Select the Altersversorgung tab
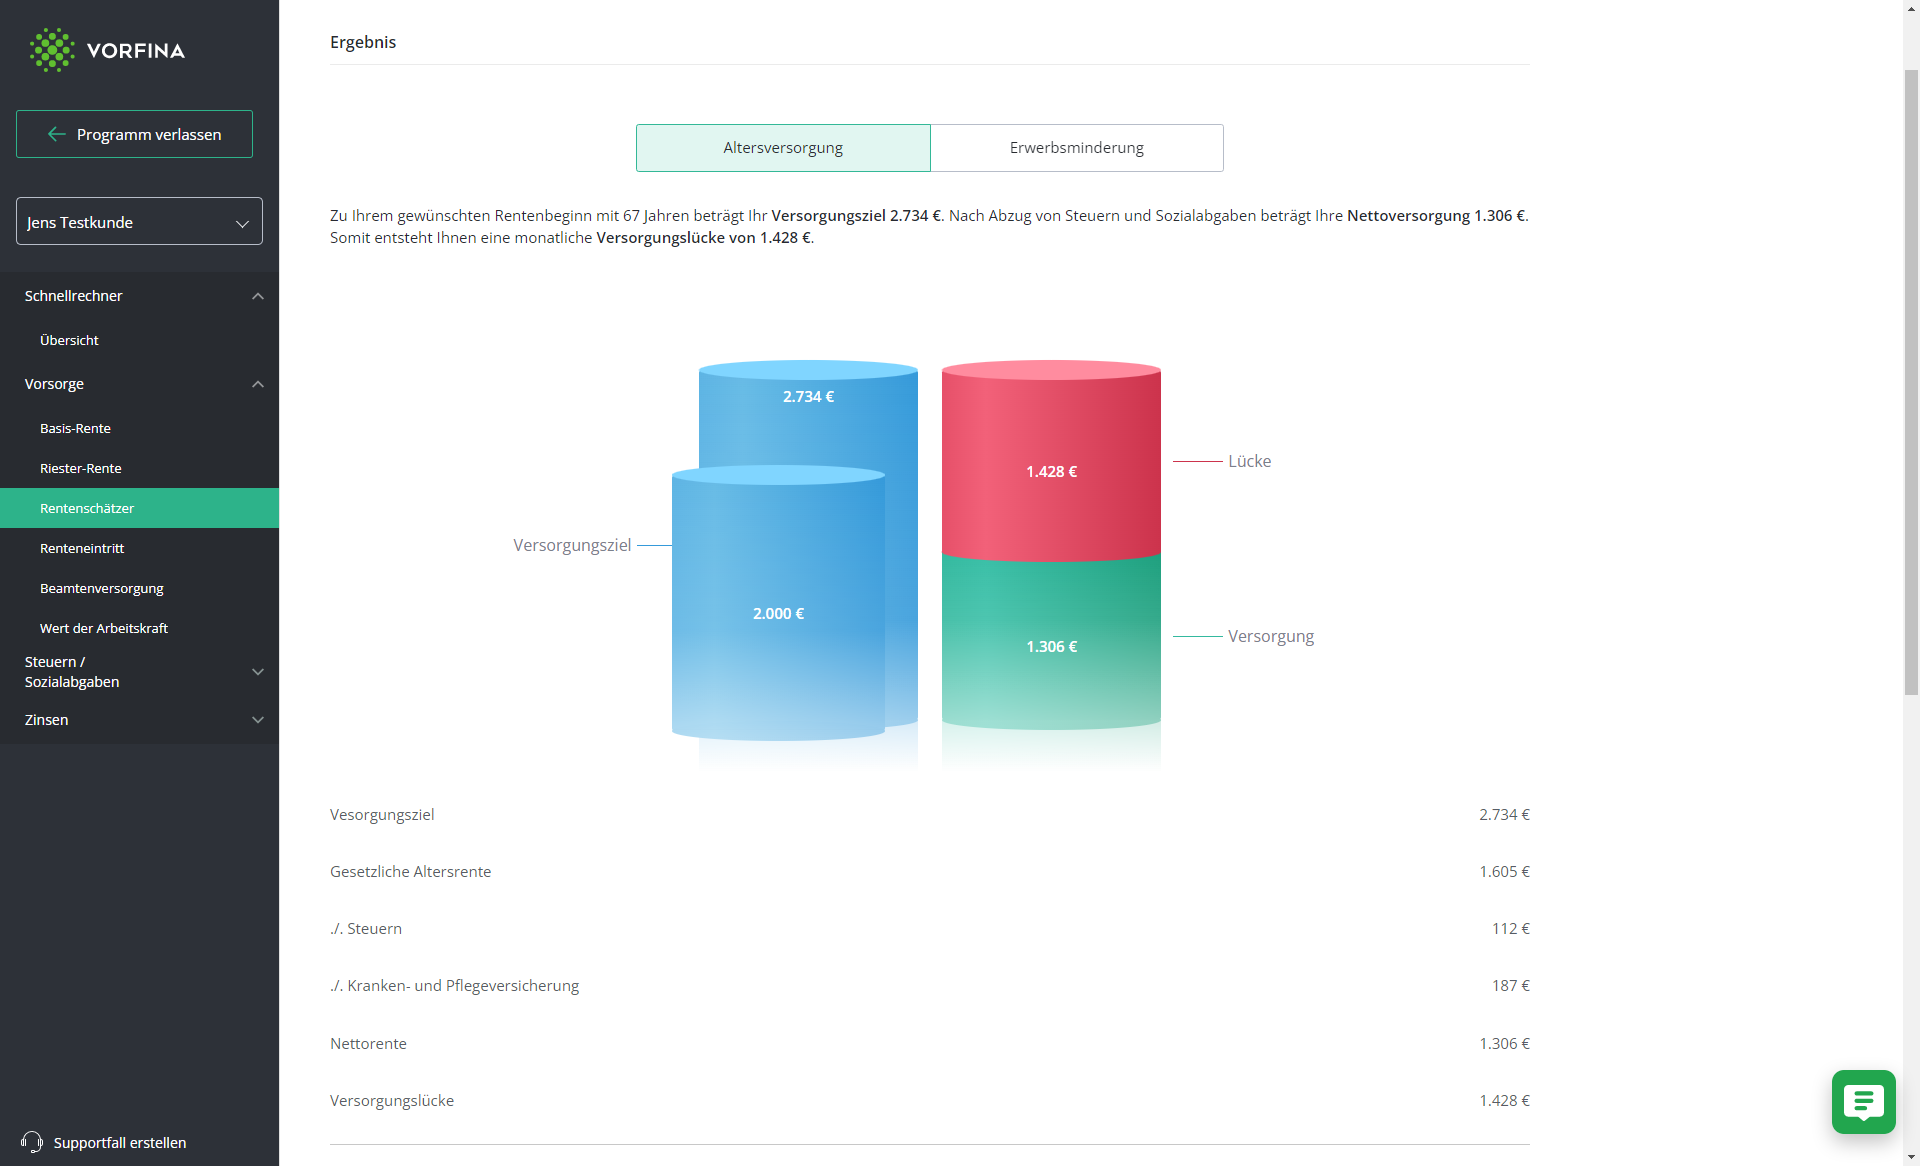 [x=783, y=148]
